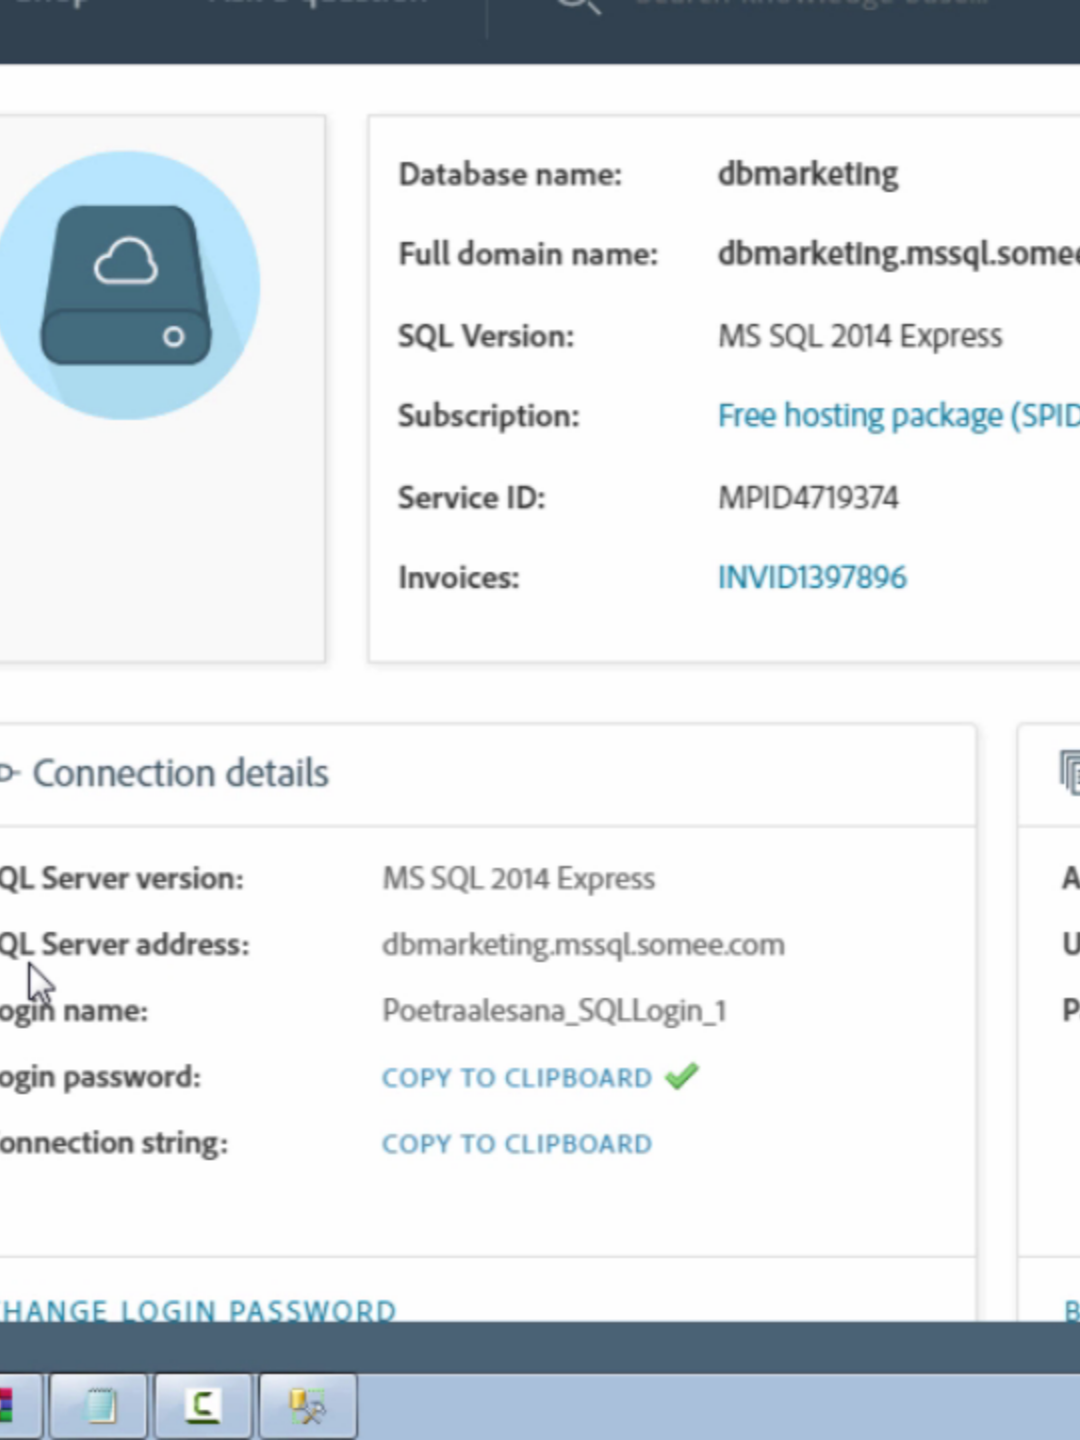Copy login password to clipboard
The image size is (1080, 1440).
pyautogui.click(x=516, y=1078)
